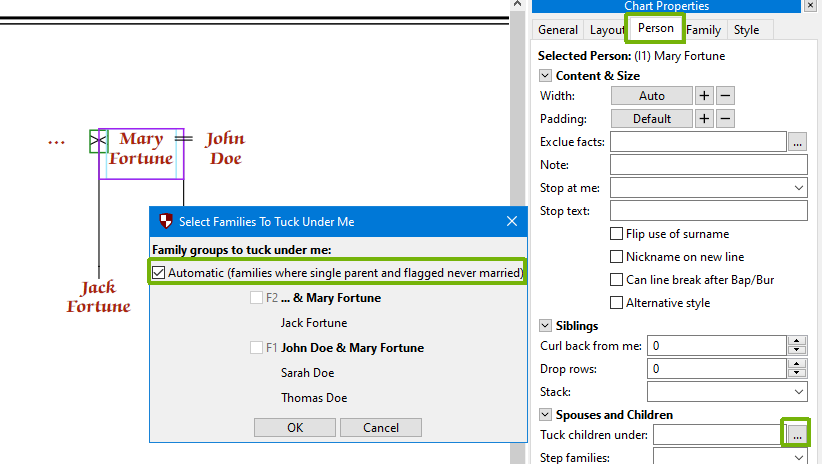Open the Style tab
The height and width of the screenshot is (464, 822).
pos(747,30)
